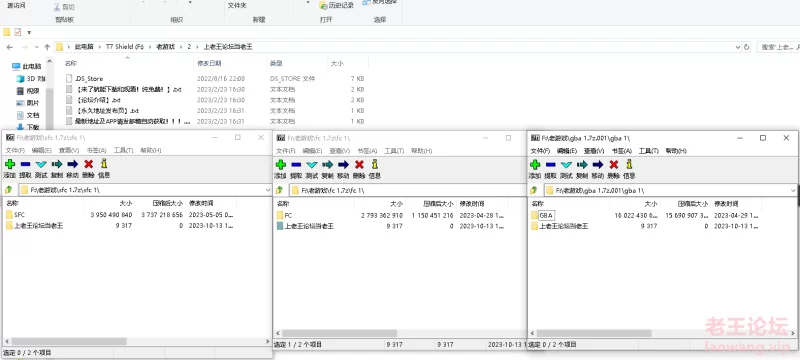The width and height of the screenshot is (800, 360).
Task: Select the GBA folder in gba window
Action: click(542, 215)
